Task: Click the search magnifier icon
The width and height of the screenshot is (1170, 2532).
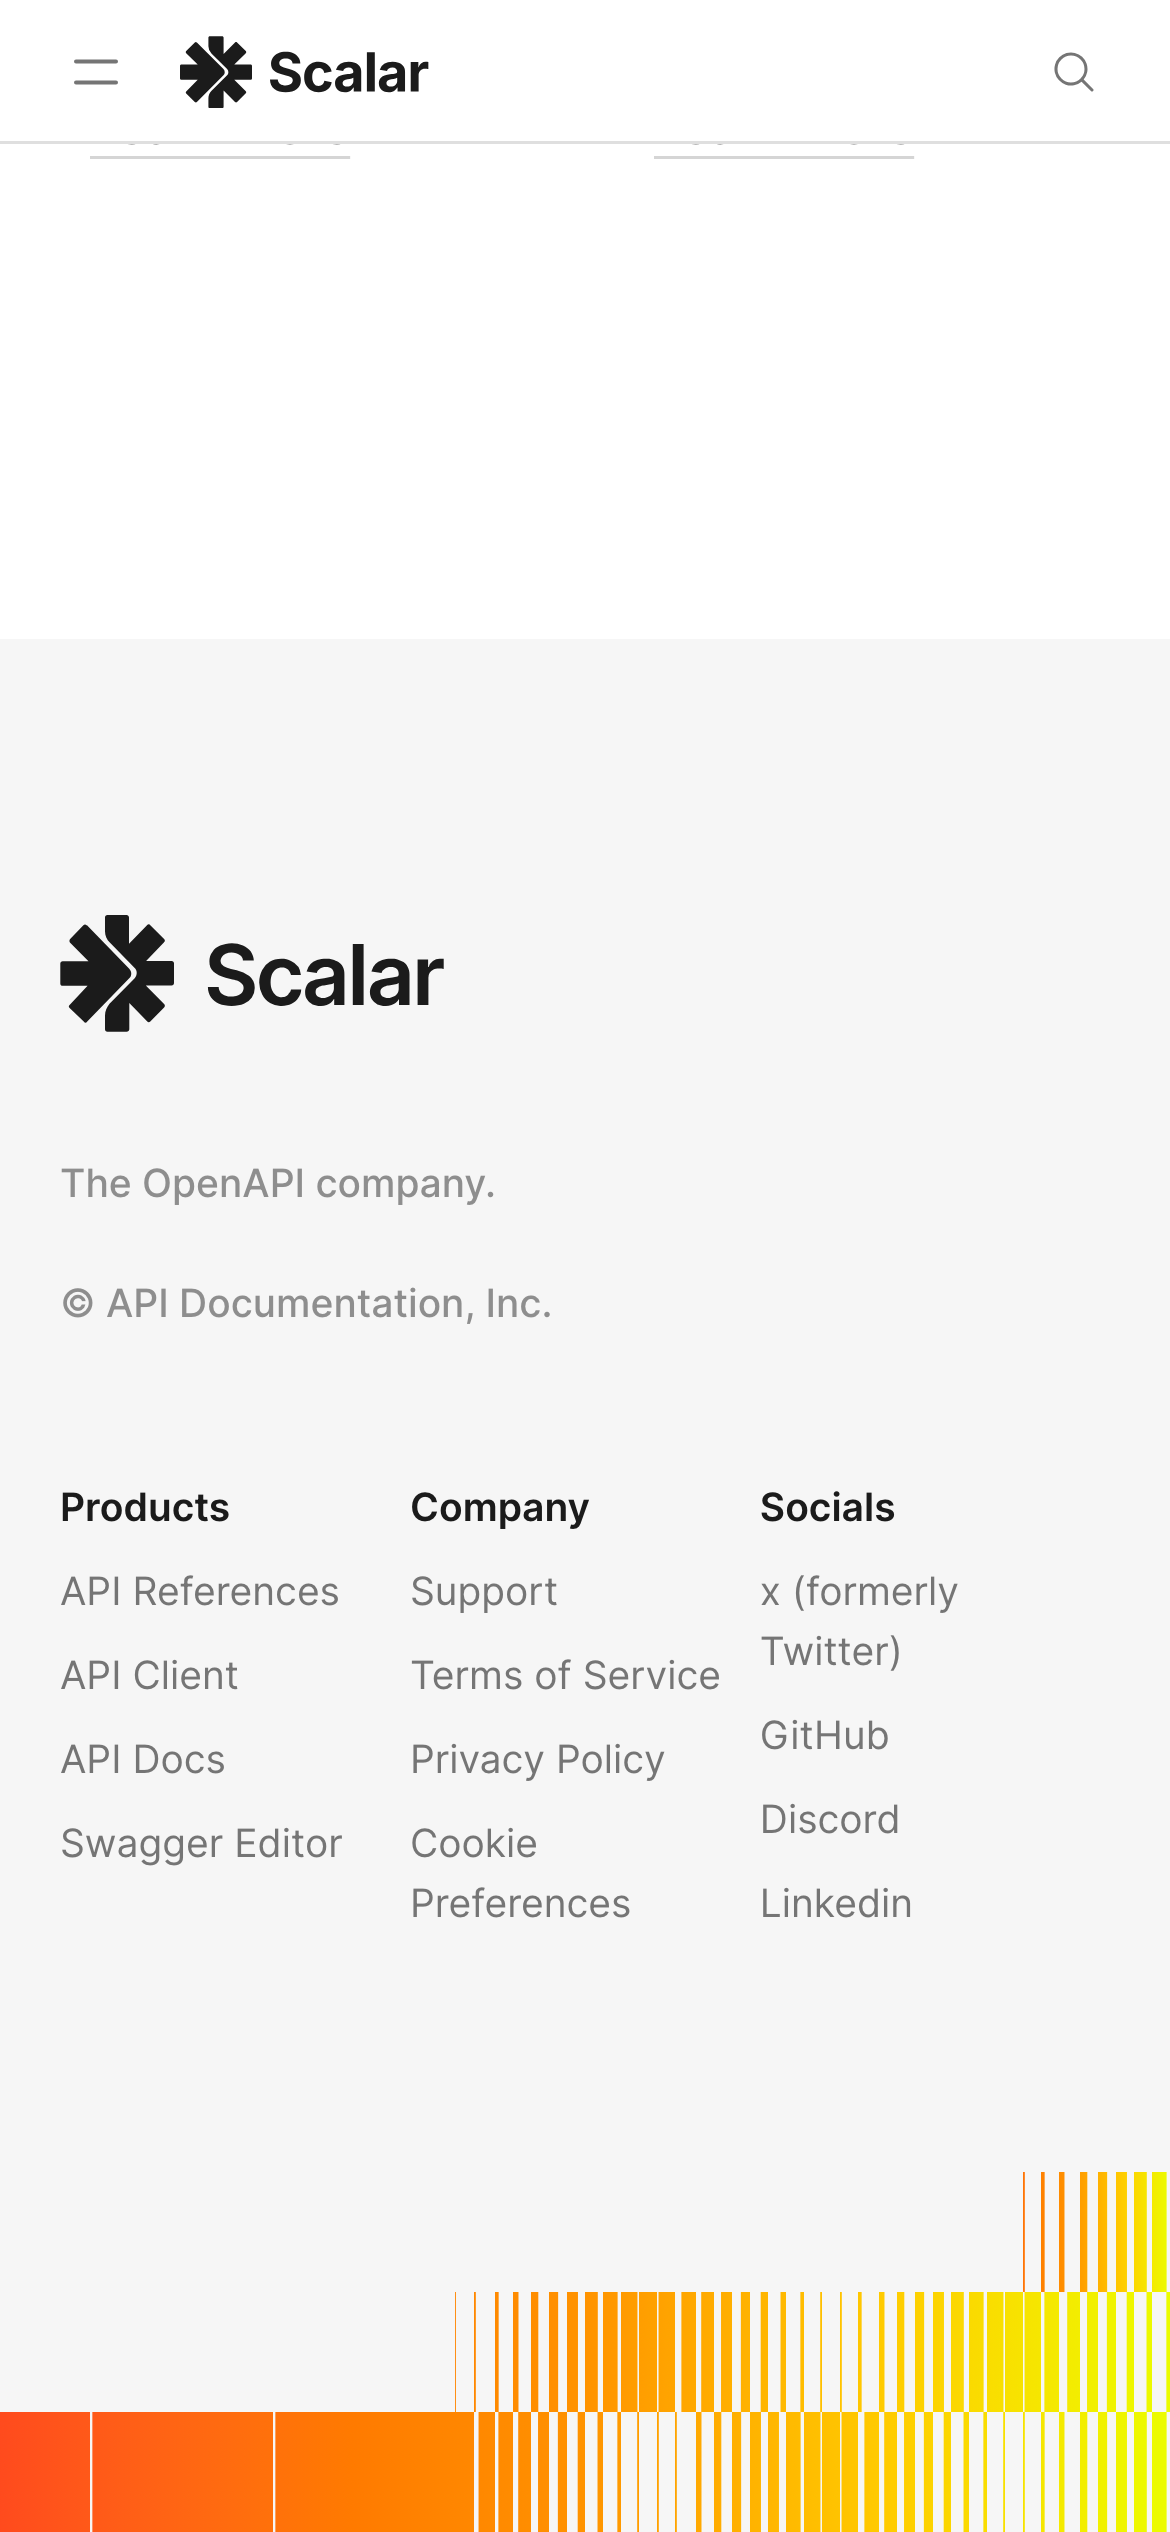Action: (x=1074, y=72)
